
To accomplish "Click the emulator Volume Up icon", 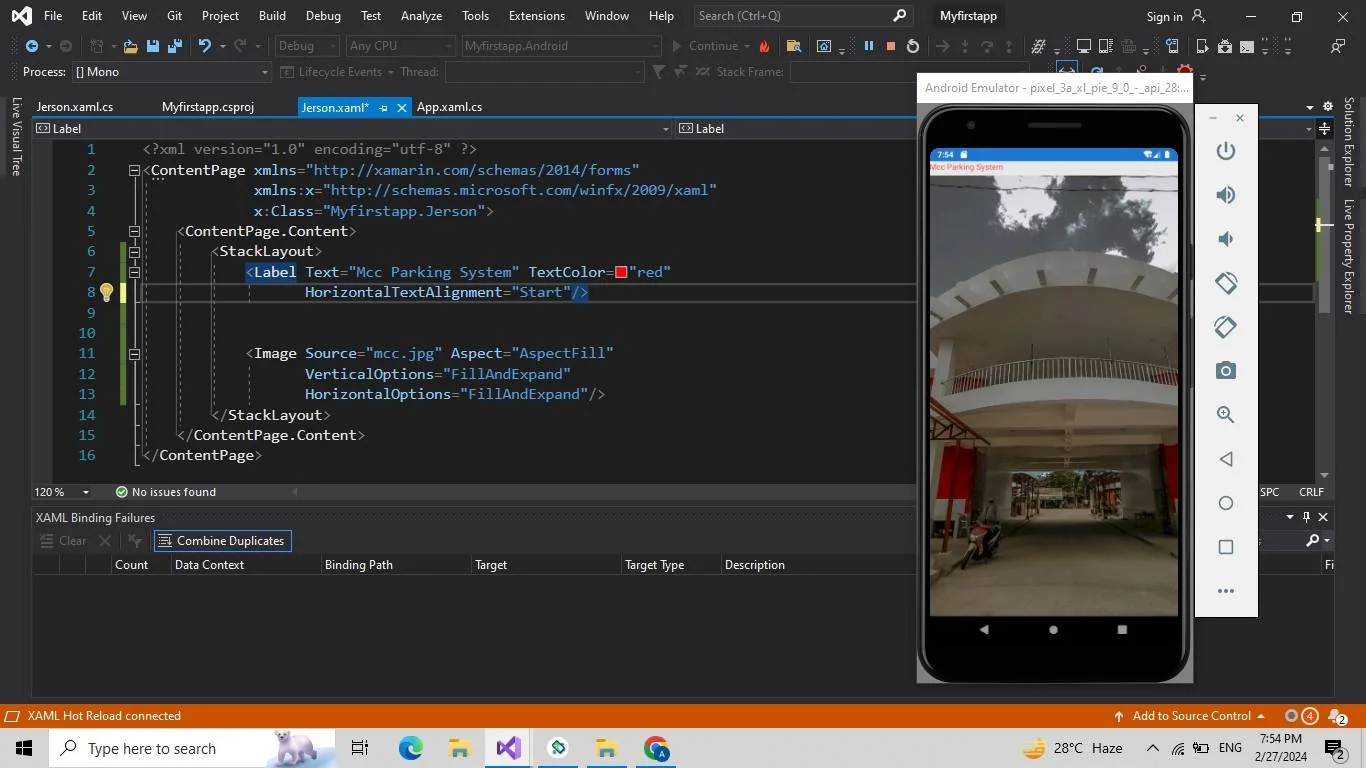I will click(x=1226, y=195).
